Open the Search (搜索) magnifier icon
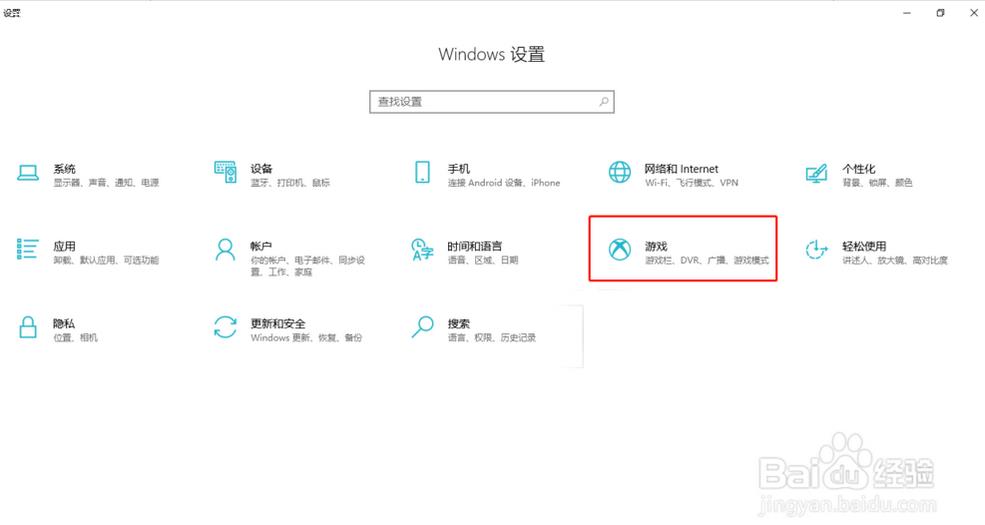Viewport: 985px width, 525px height. click(x=422, y=327)
